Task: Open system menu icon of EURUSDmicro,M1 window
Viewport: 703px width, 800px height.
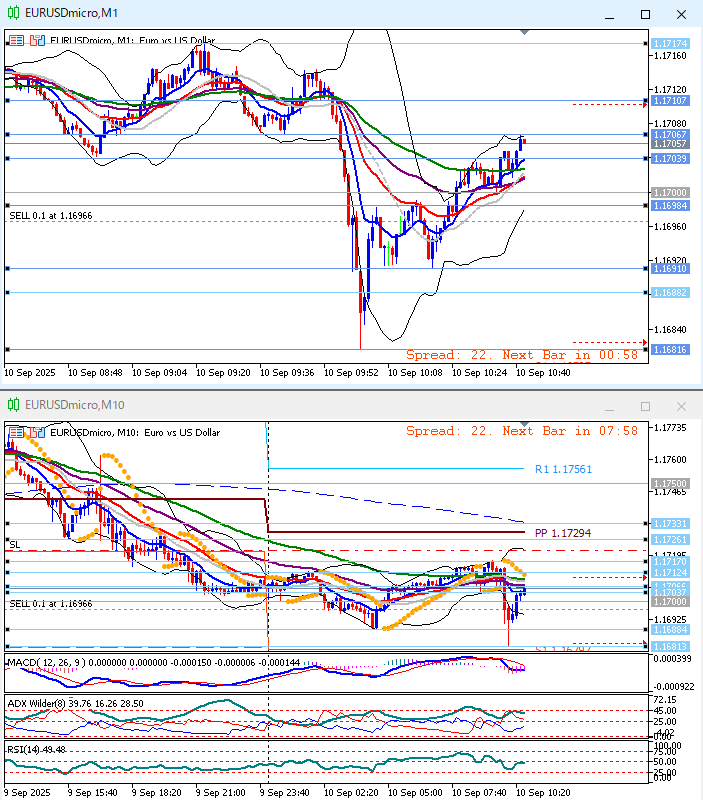Action: 13,13
